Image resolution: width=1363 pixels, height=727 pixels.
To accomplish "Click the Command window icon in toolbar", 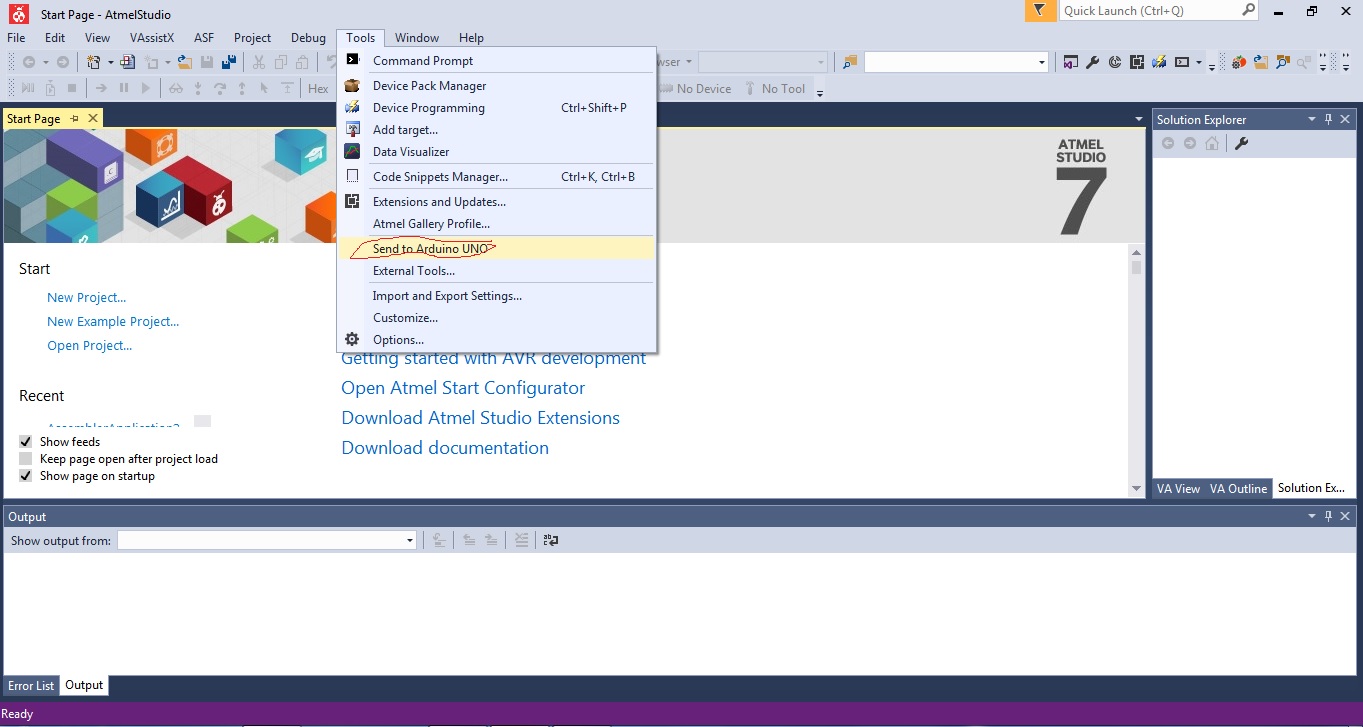I will [x=1181, y=62].
